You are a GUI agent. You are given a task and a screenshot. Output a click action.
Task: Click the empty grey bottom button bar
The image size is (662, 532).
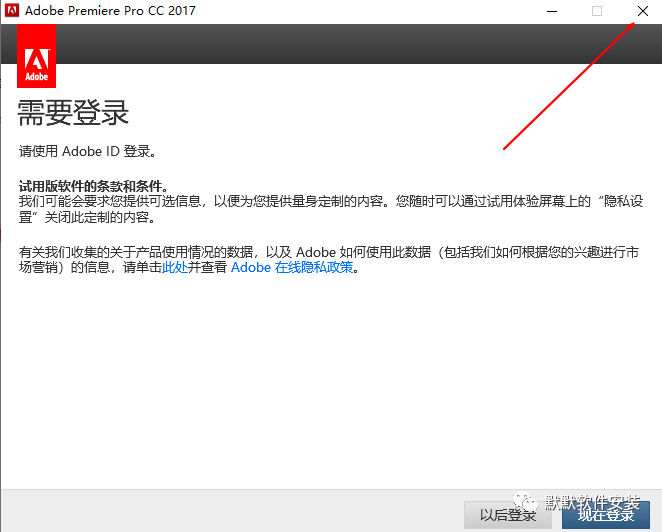[x=230, y=512]
